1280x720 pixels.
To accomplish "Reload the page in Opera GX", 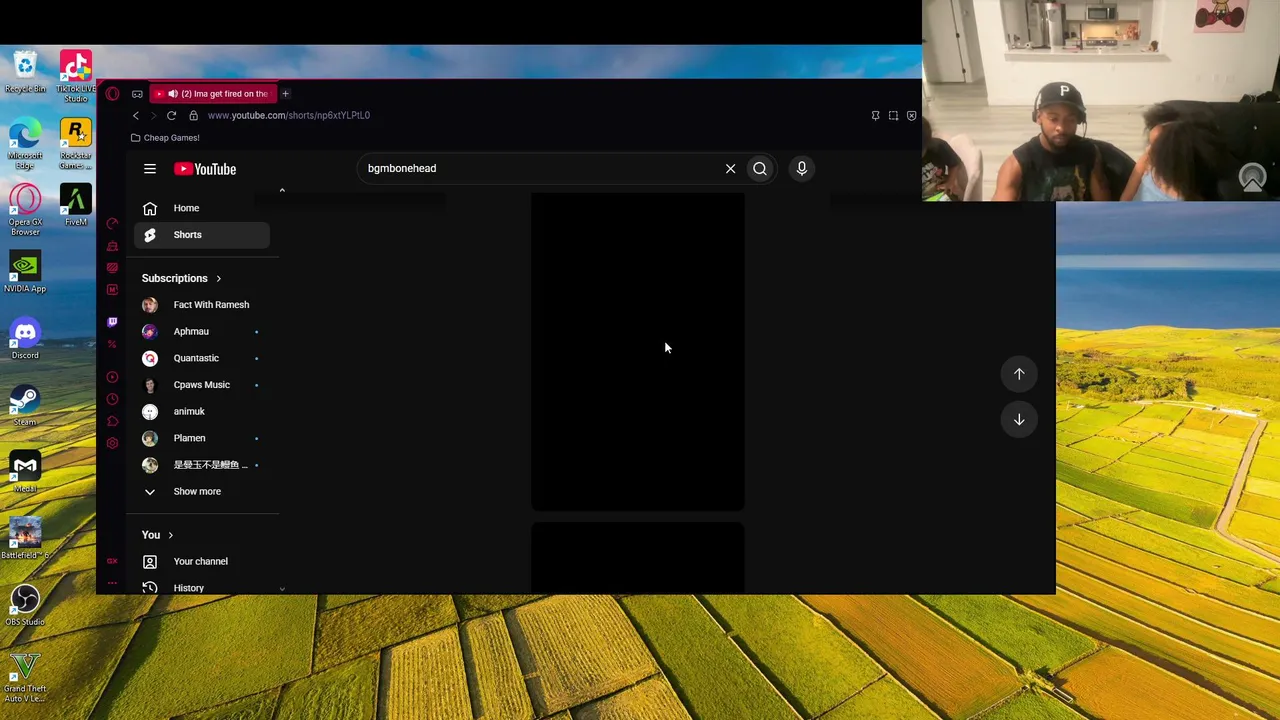I will tap(171, 115).
